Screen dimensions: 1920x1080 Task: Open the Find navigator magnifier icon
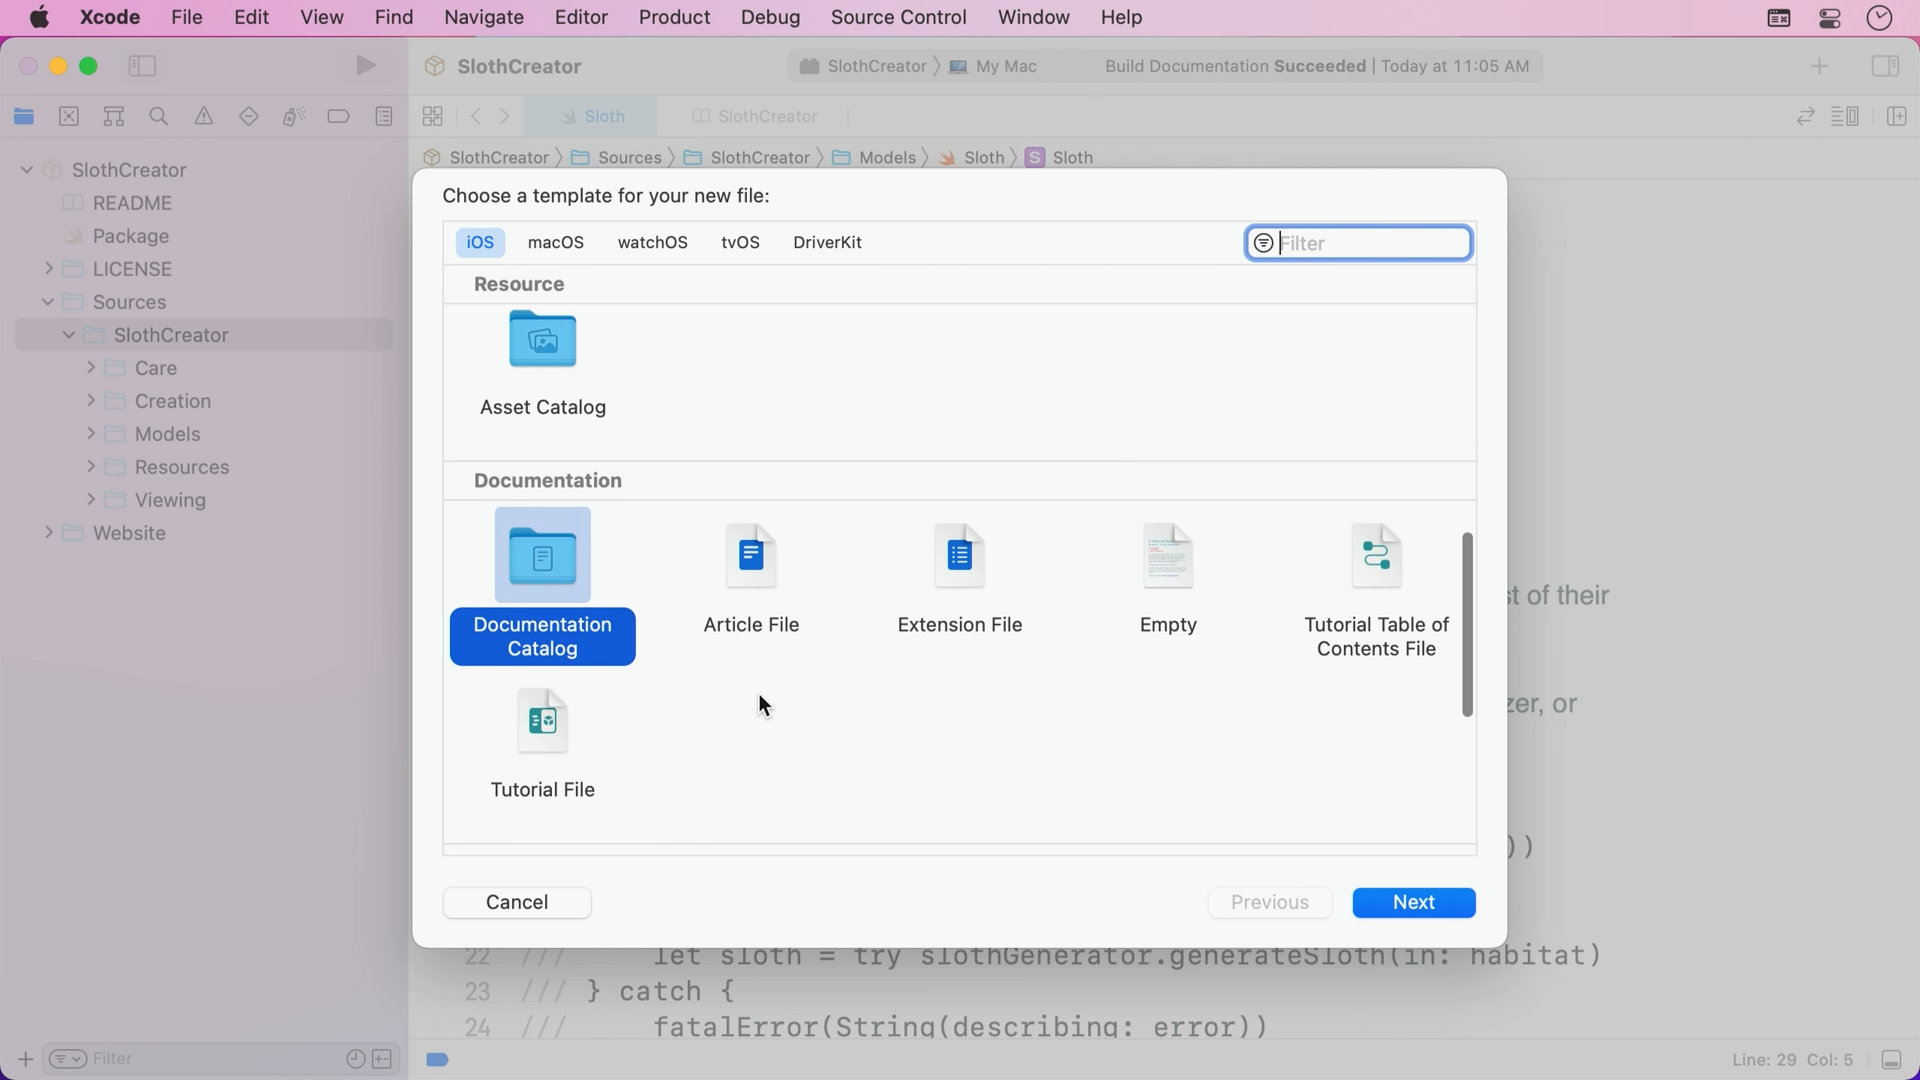(x=158, y=117)
